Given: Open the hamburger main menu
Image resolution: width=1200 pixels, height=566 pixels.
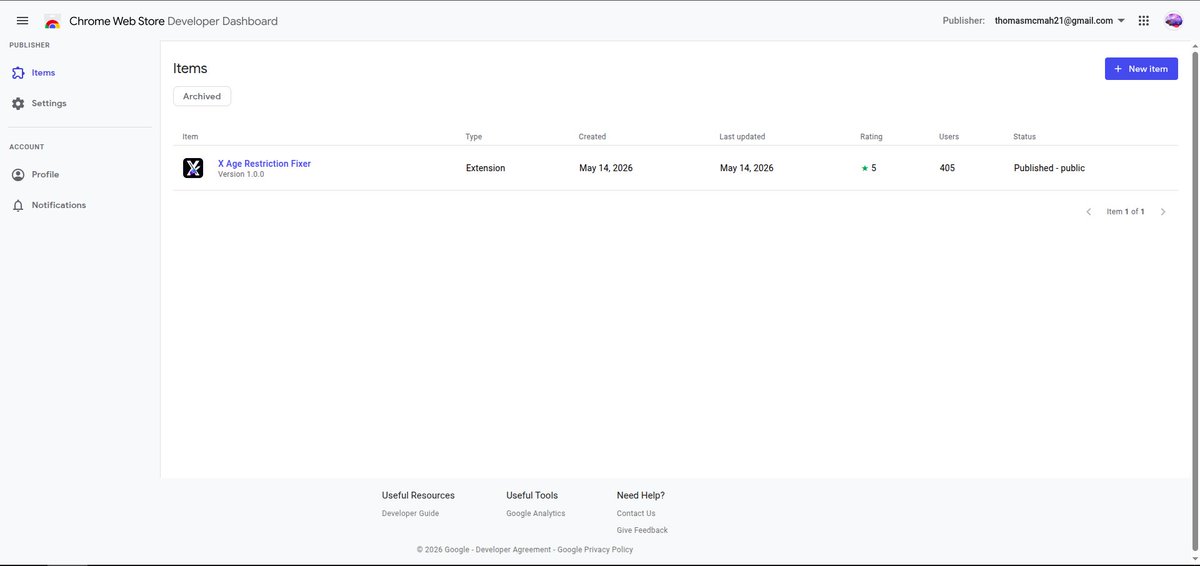Looking at the screenshot, I should pyautogui.click(x=22, y=21).
